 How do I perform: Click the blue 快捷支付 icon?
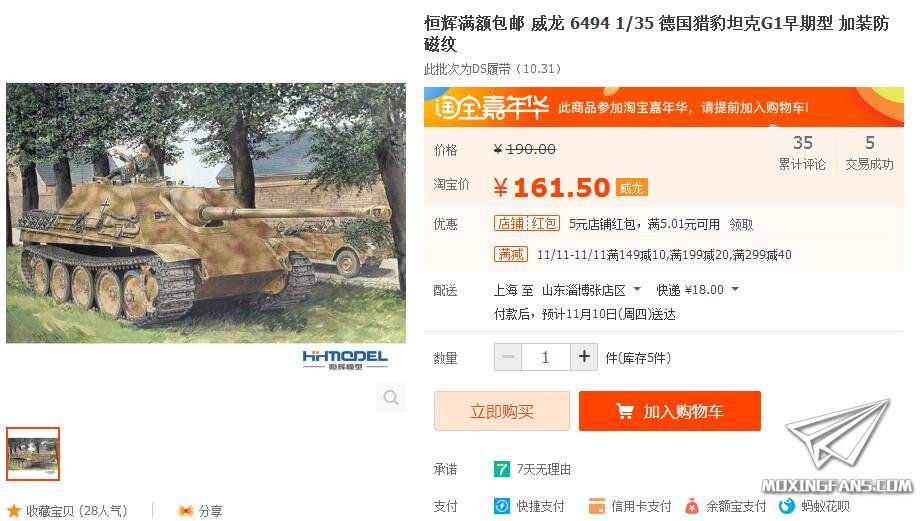pos(502,506)
